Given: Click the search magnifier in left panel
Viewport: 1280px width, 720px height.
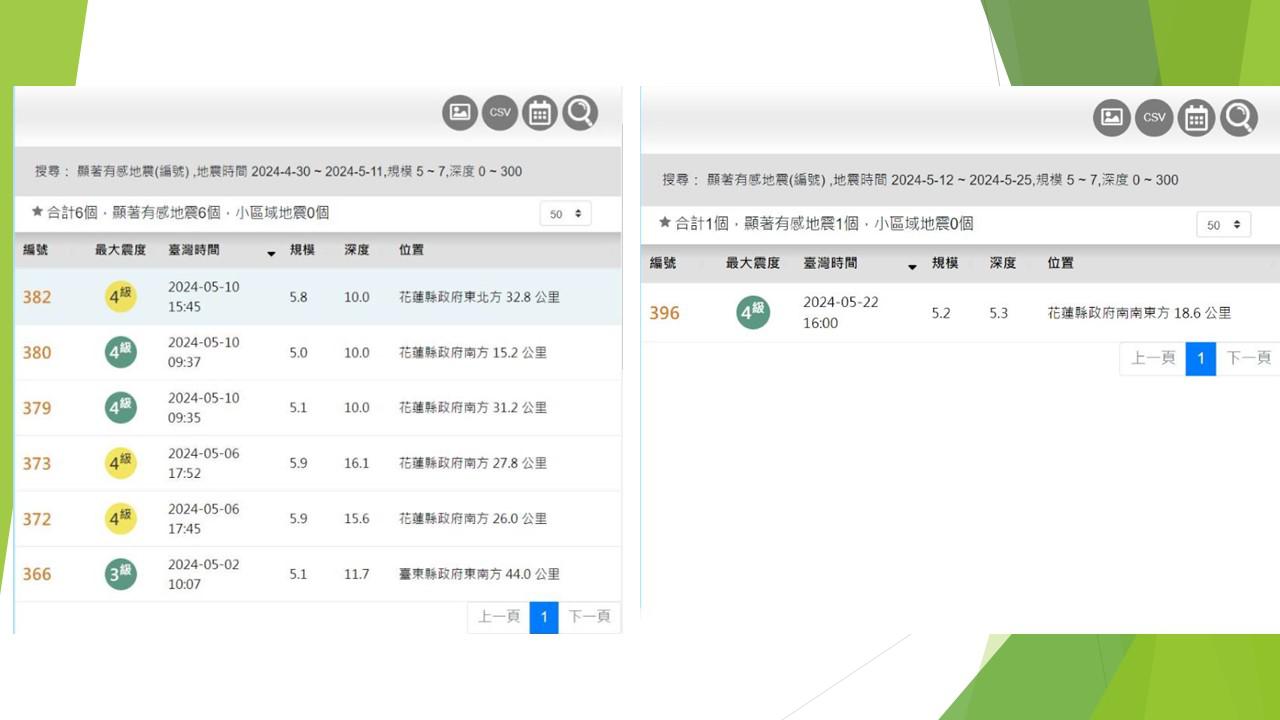Looking at the screenshot, I should tap(580, 113).
